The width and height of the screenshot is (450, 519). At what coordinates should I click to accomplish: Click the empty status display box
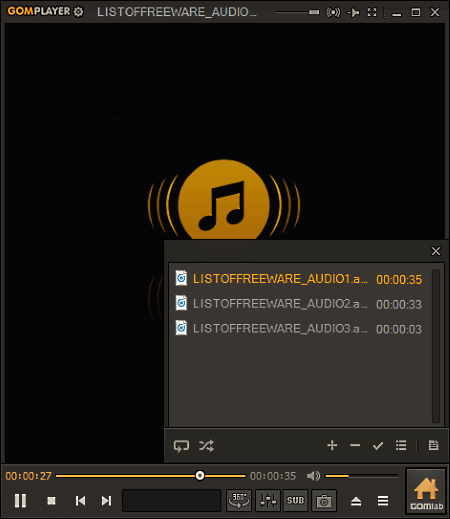[x=172, y=500]
